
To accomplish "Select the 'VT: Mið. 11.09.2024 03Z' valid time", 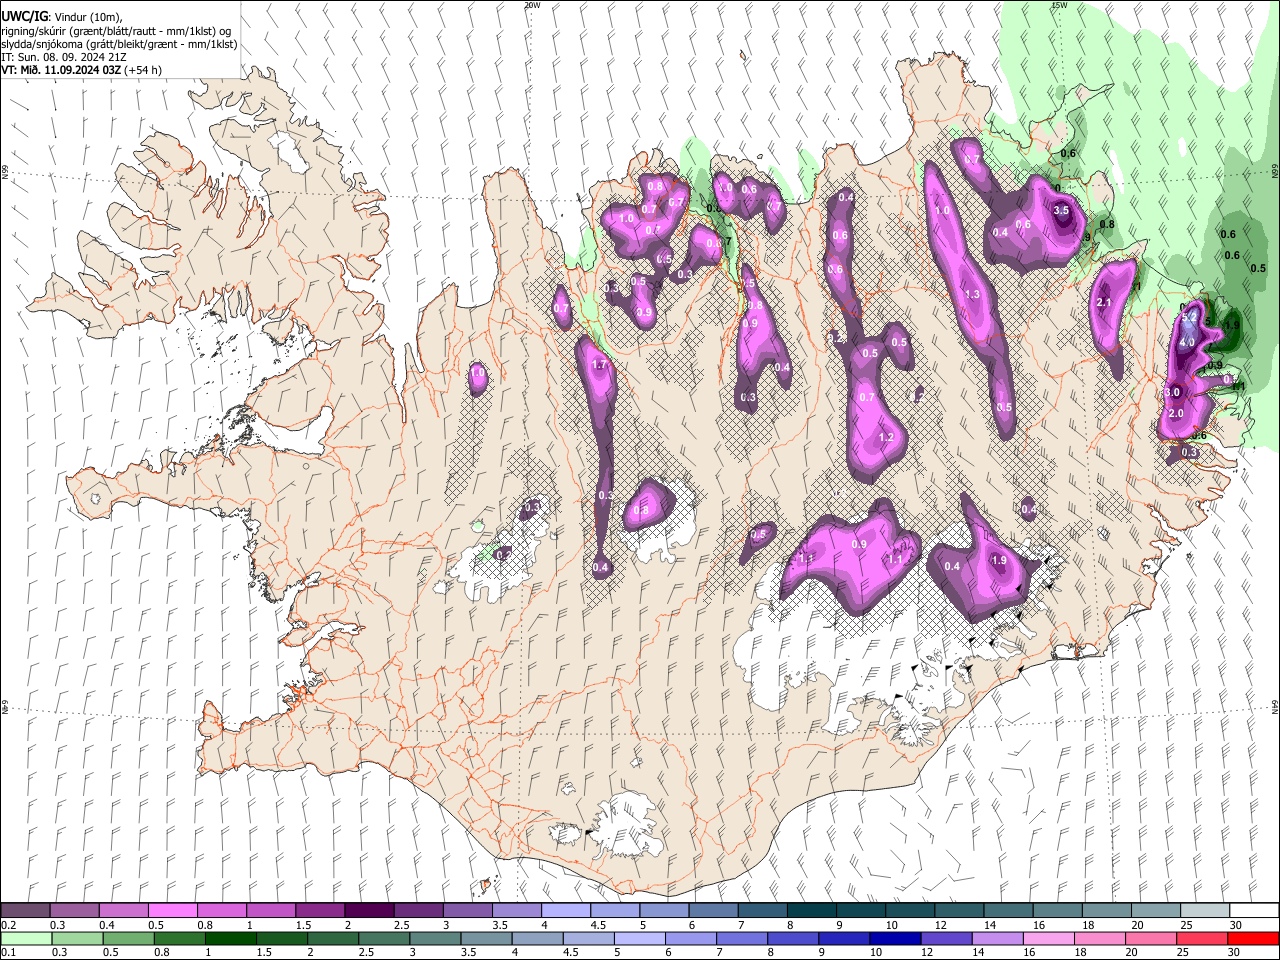I will tap(61, 70).
